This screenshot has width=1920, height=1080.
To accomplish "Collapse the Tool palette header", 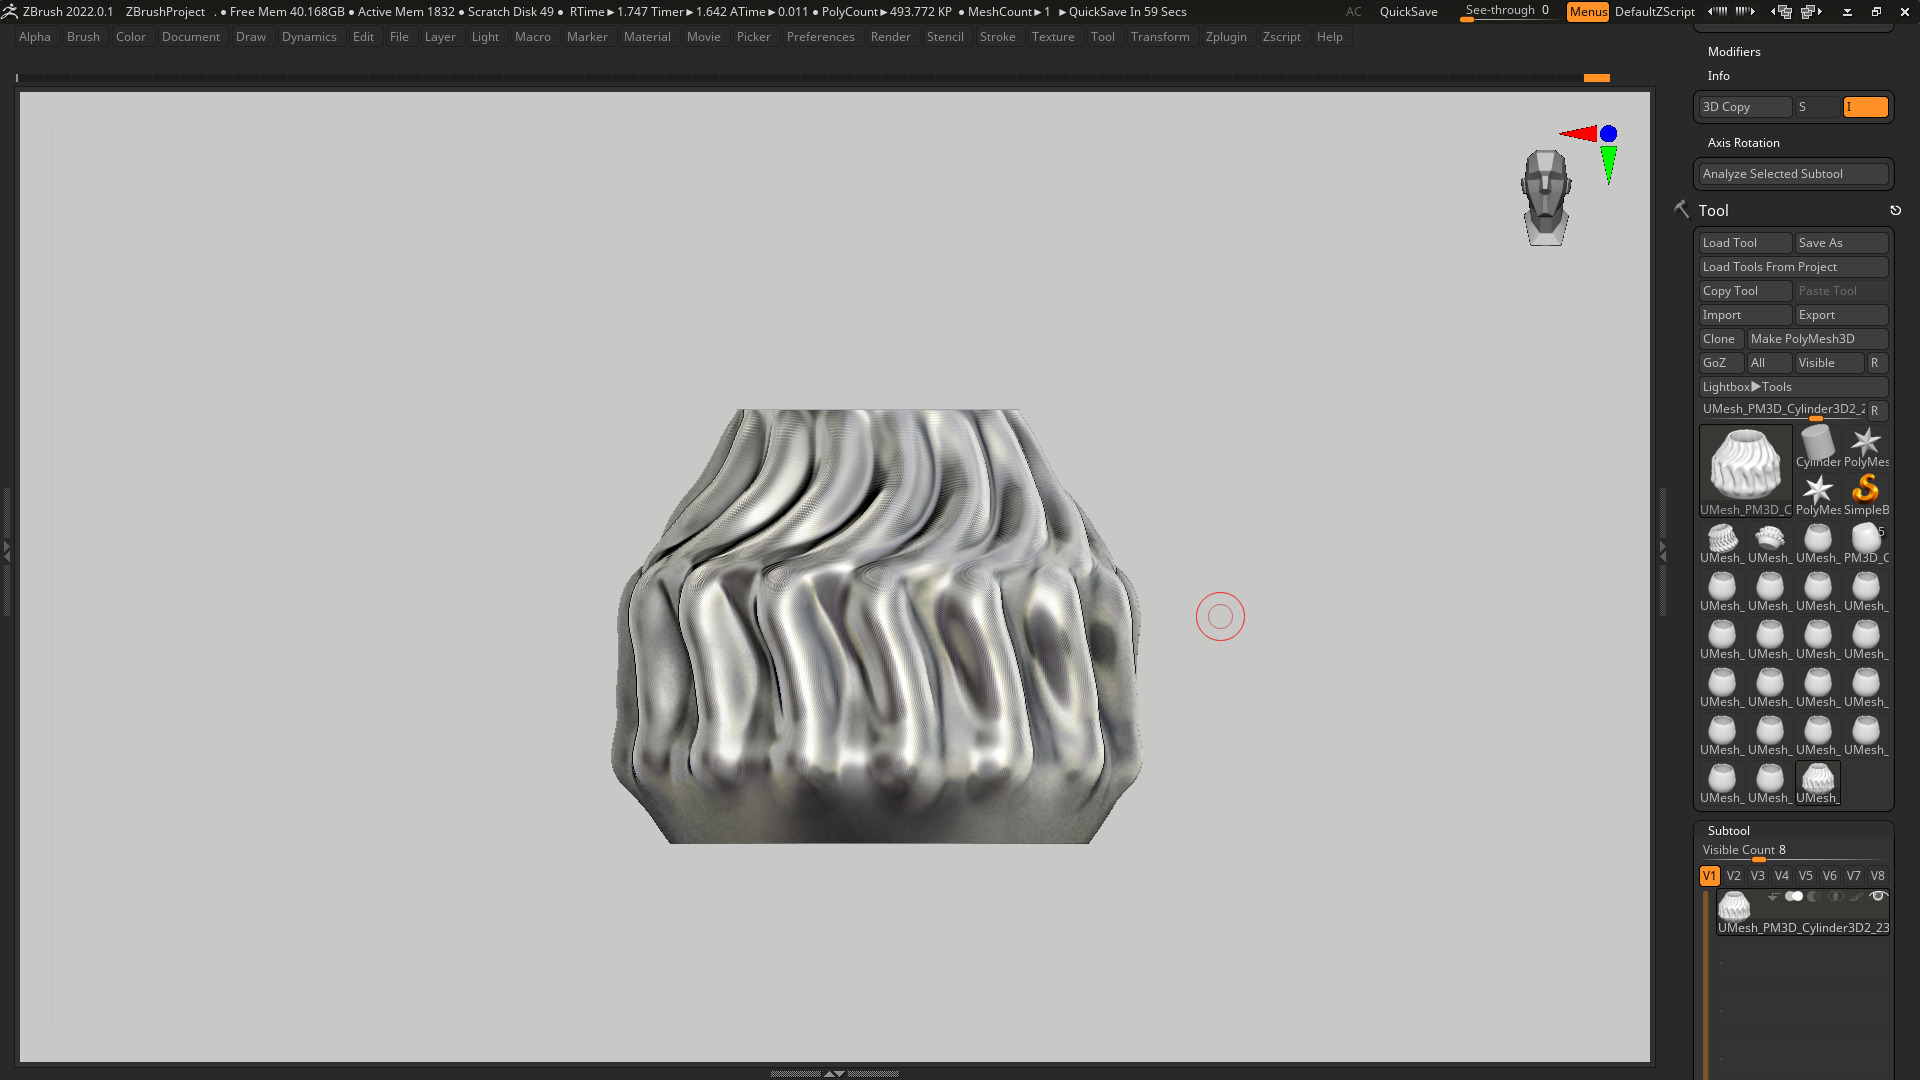I will coord(1713,211).
